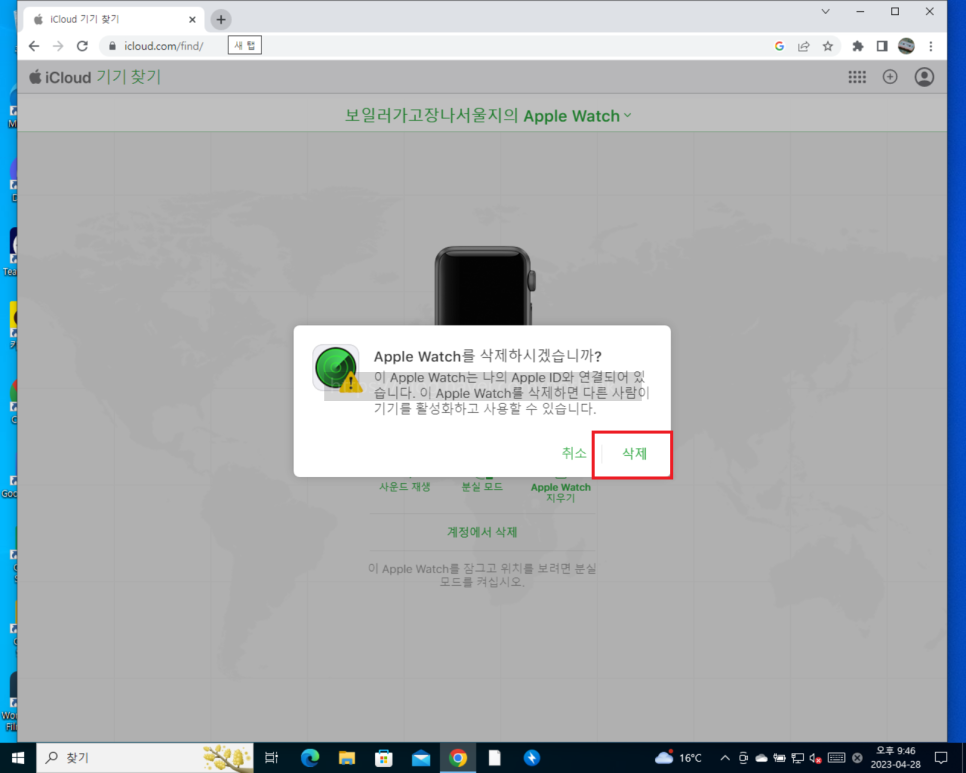
Task: Click the plus circle icon in iCloud header
Action: click(890, 77)
